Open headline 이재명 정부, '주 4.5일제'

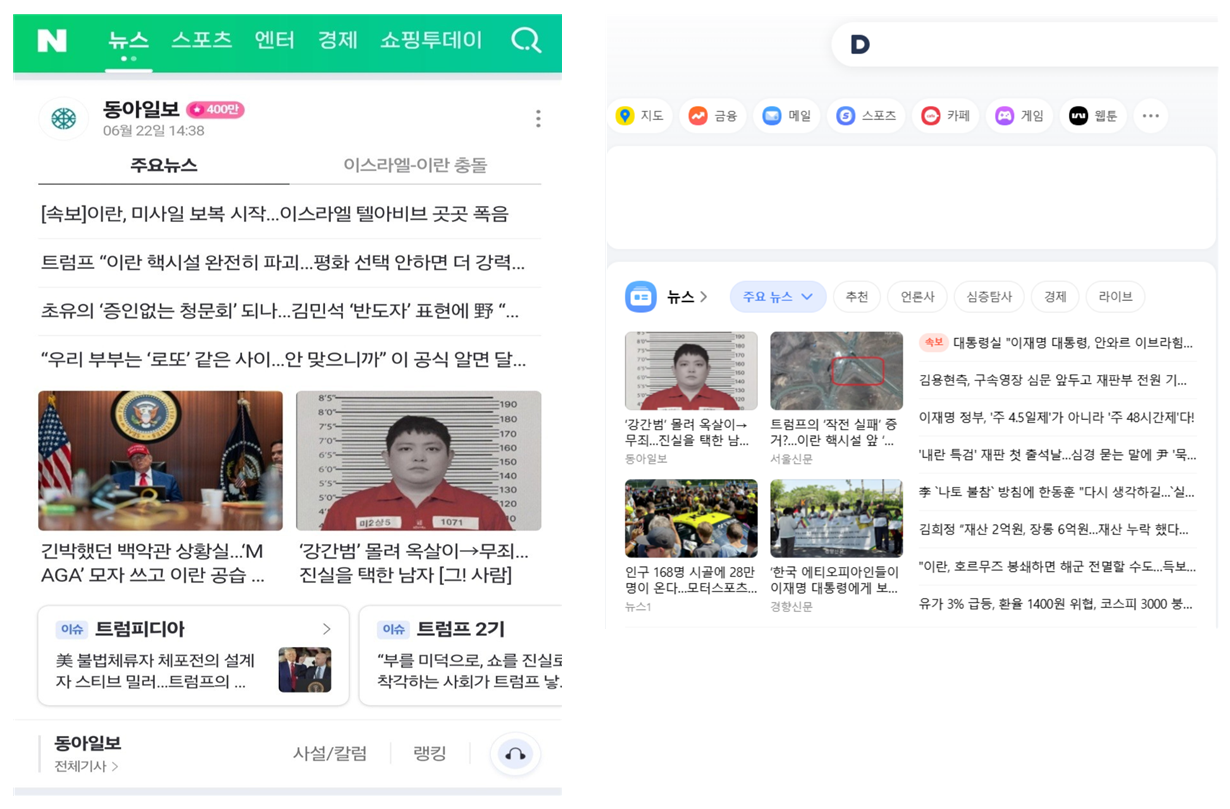click(x=1056, y=417)
